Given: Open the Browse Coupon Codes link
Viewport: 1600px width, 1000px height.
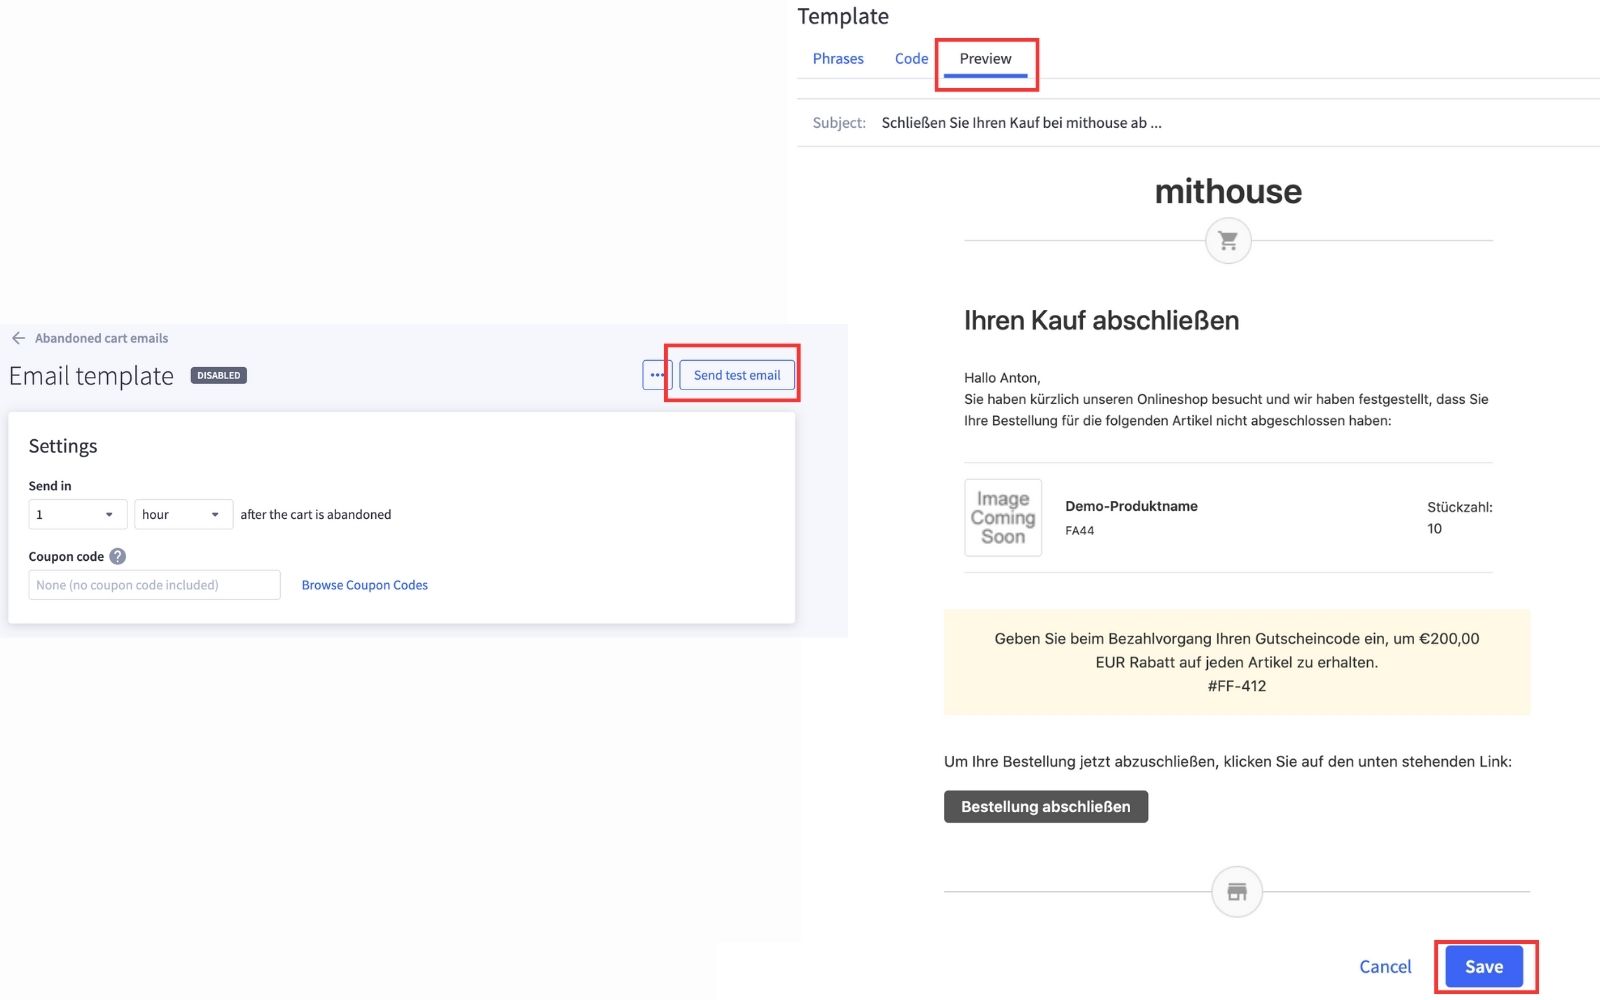Looking at the screenshot, I should (365, 585).
